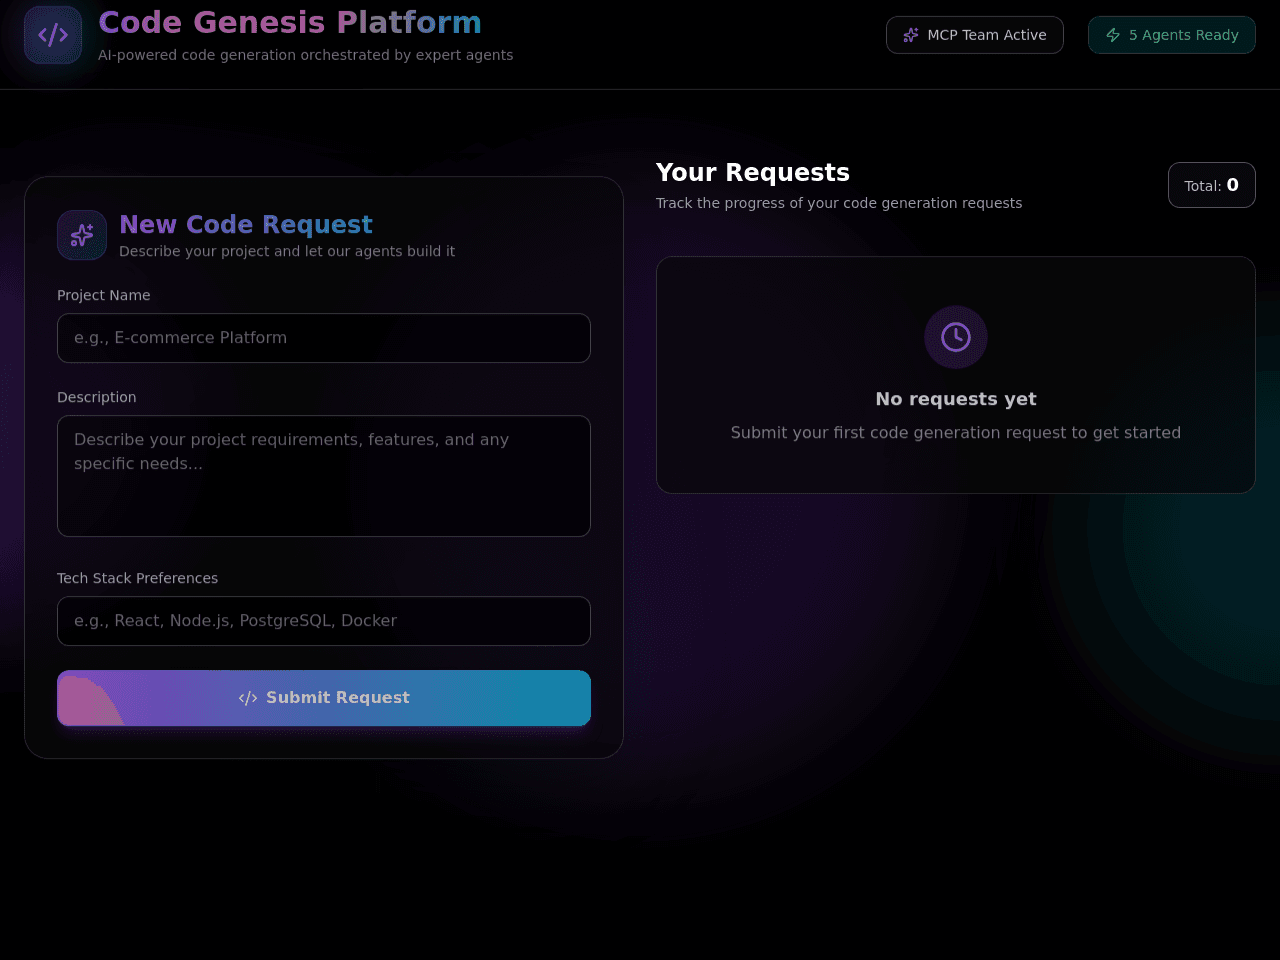This screenshot has height=960, width=1280.
Task: Click the clock icon above No requests yet
Action: [x=956, y=337]
